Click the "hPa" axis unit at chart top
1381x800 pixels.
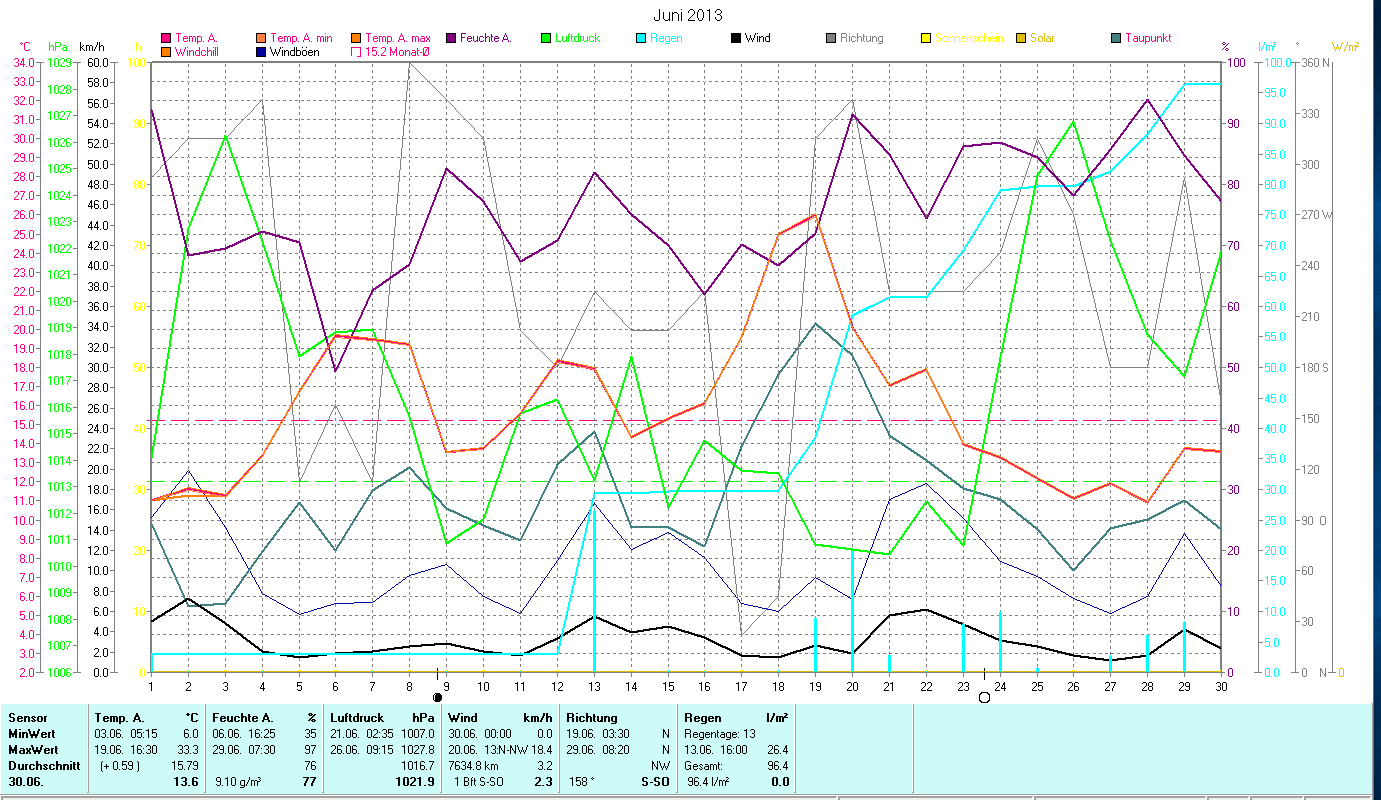click(58, 46)
